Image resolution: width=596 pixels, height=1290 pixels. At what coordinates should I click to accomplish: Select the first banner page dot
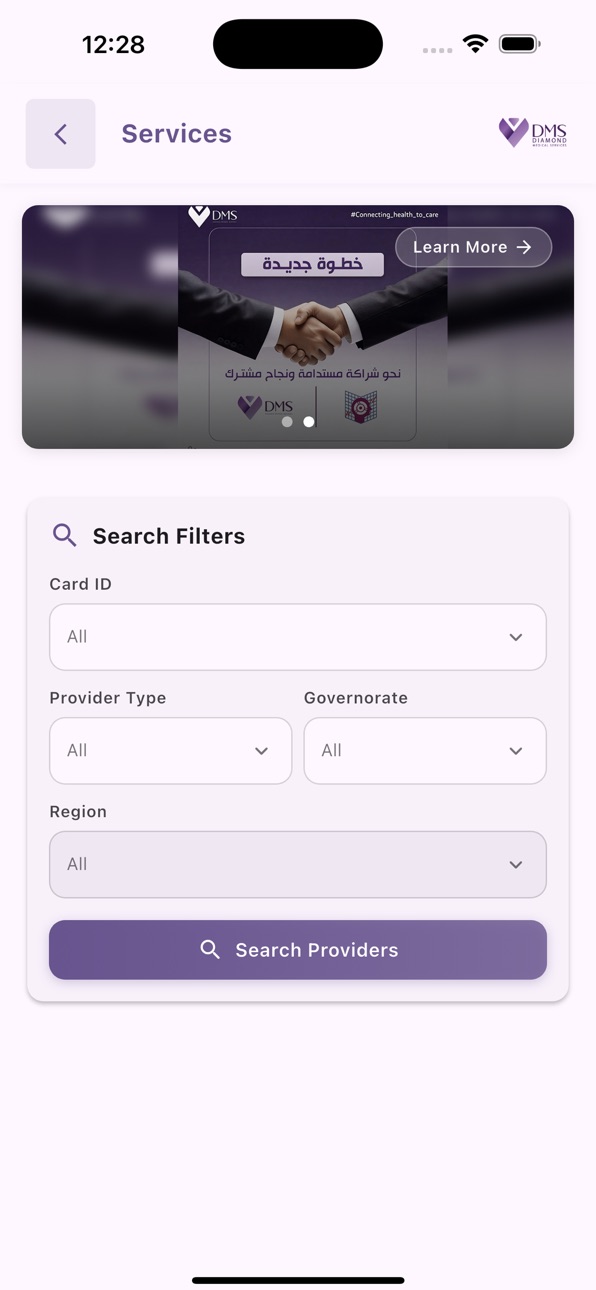(x=287, y=422)
